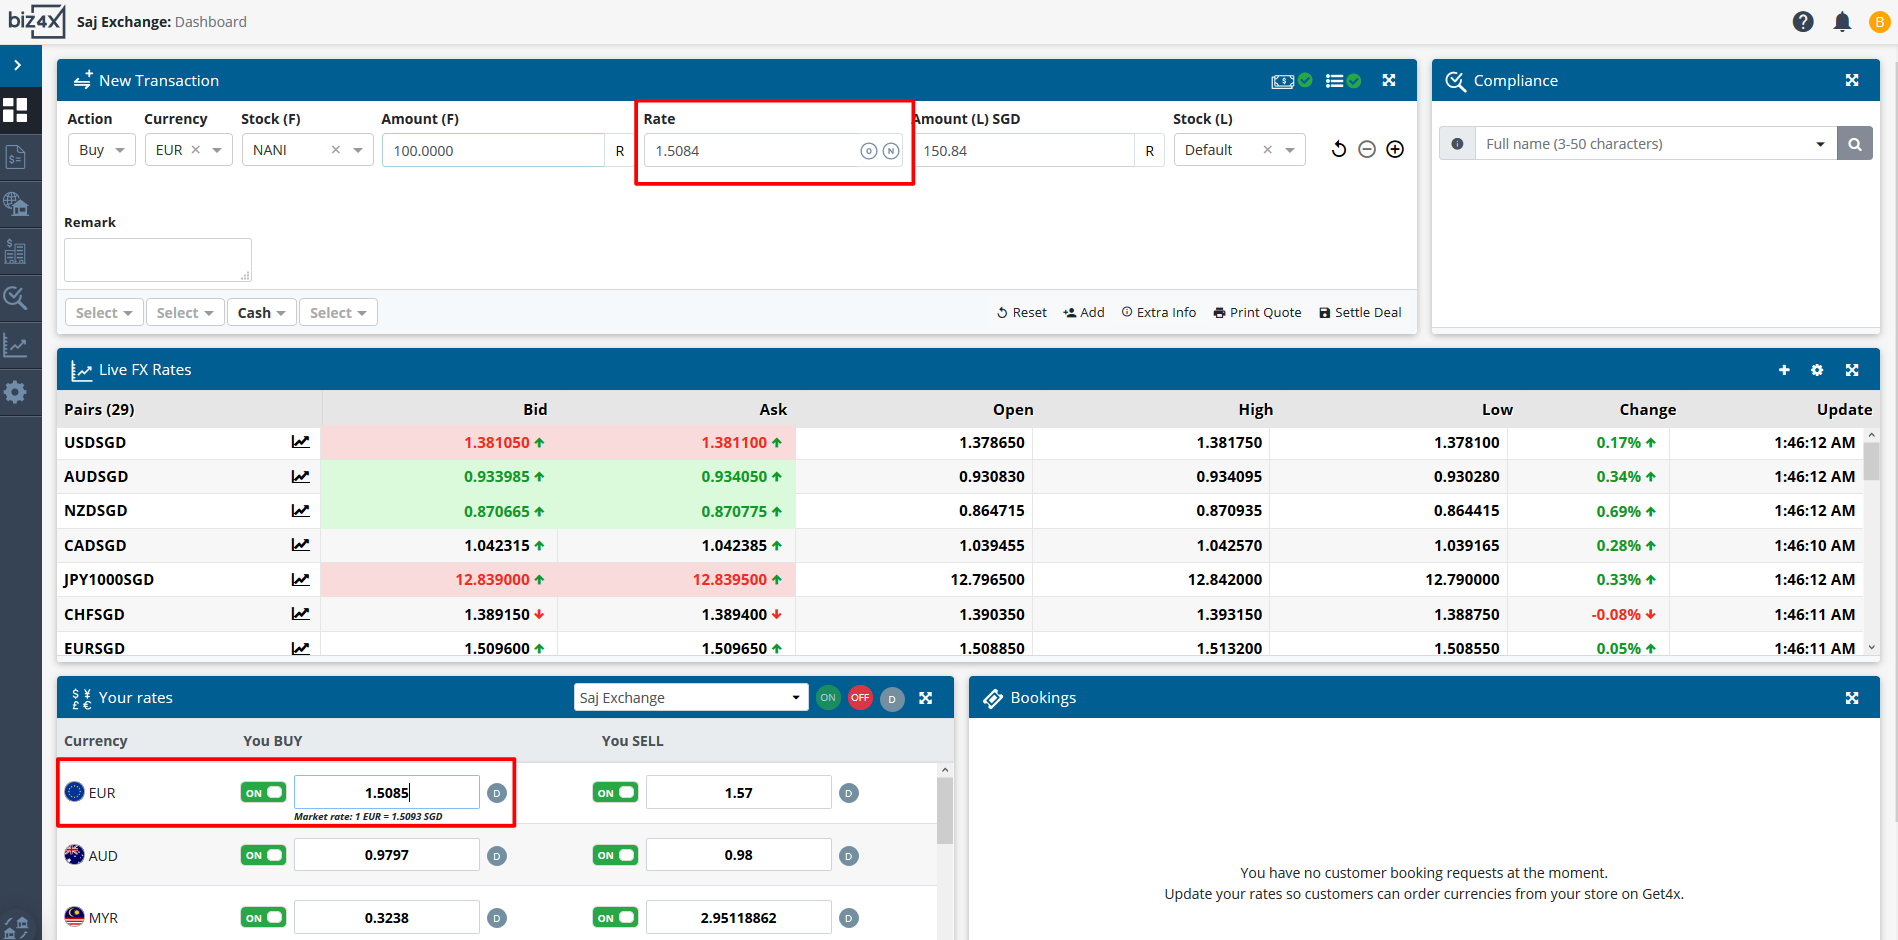Toggle AUD You SELL switch
The height and width of the screenshot is (940, 1898).
(x=615, y=855)
